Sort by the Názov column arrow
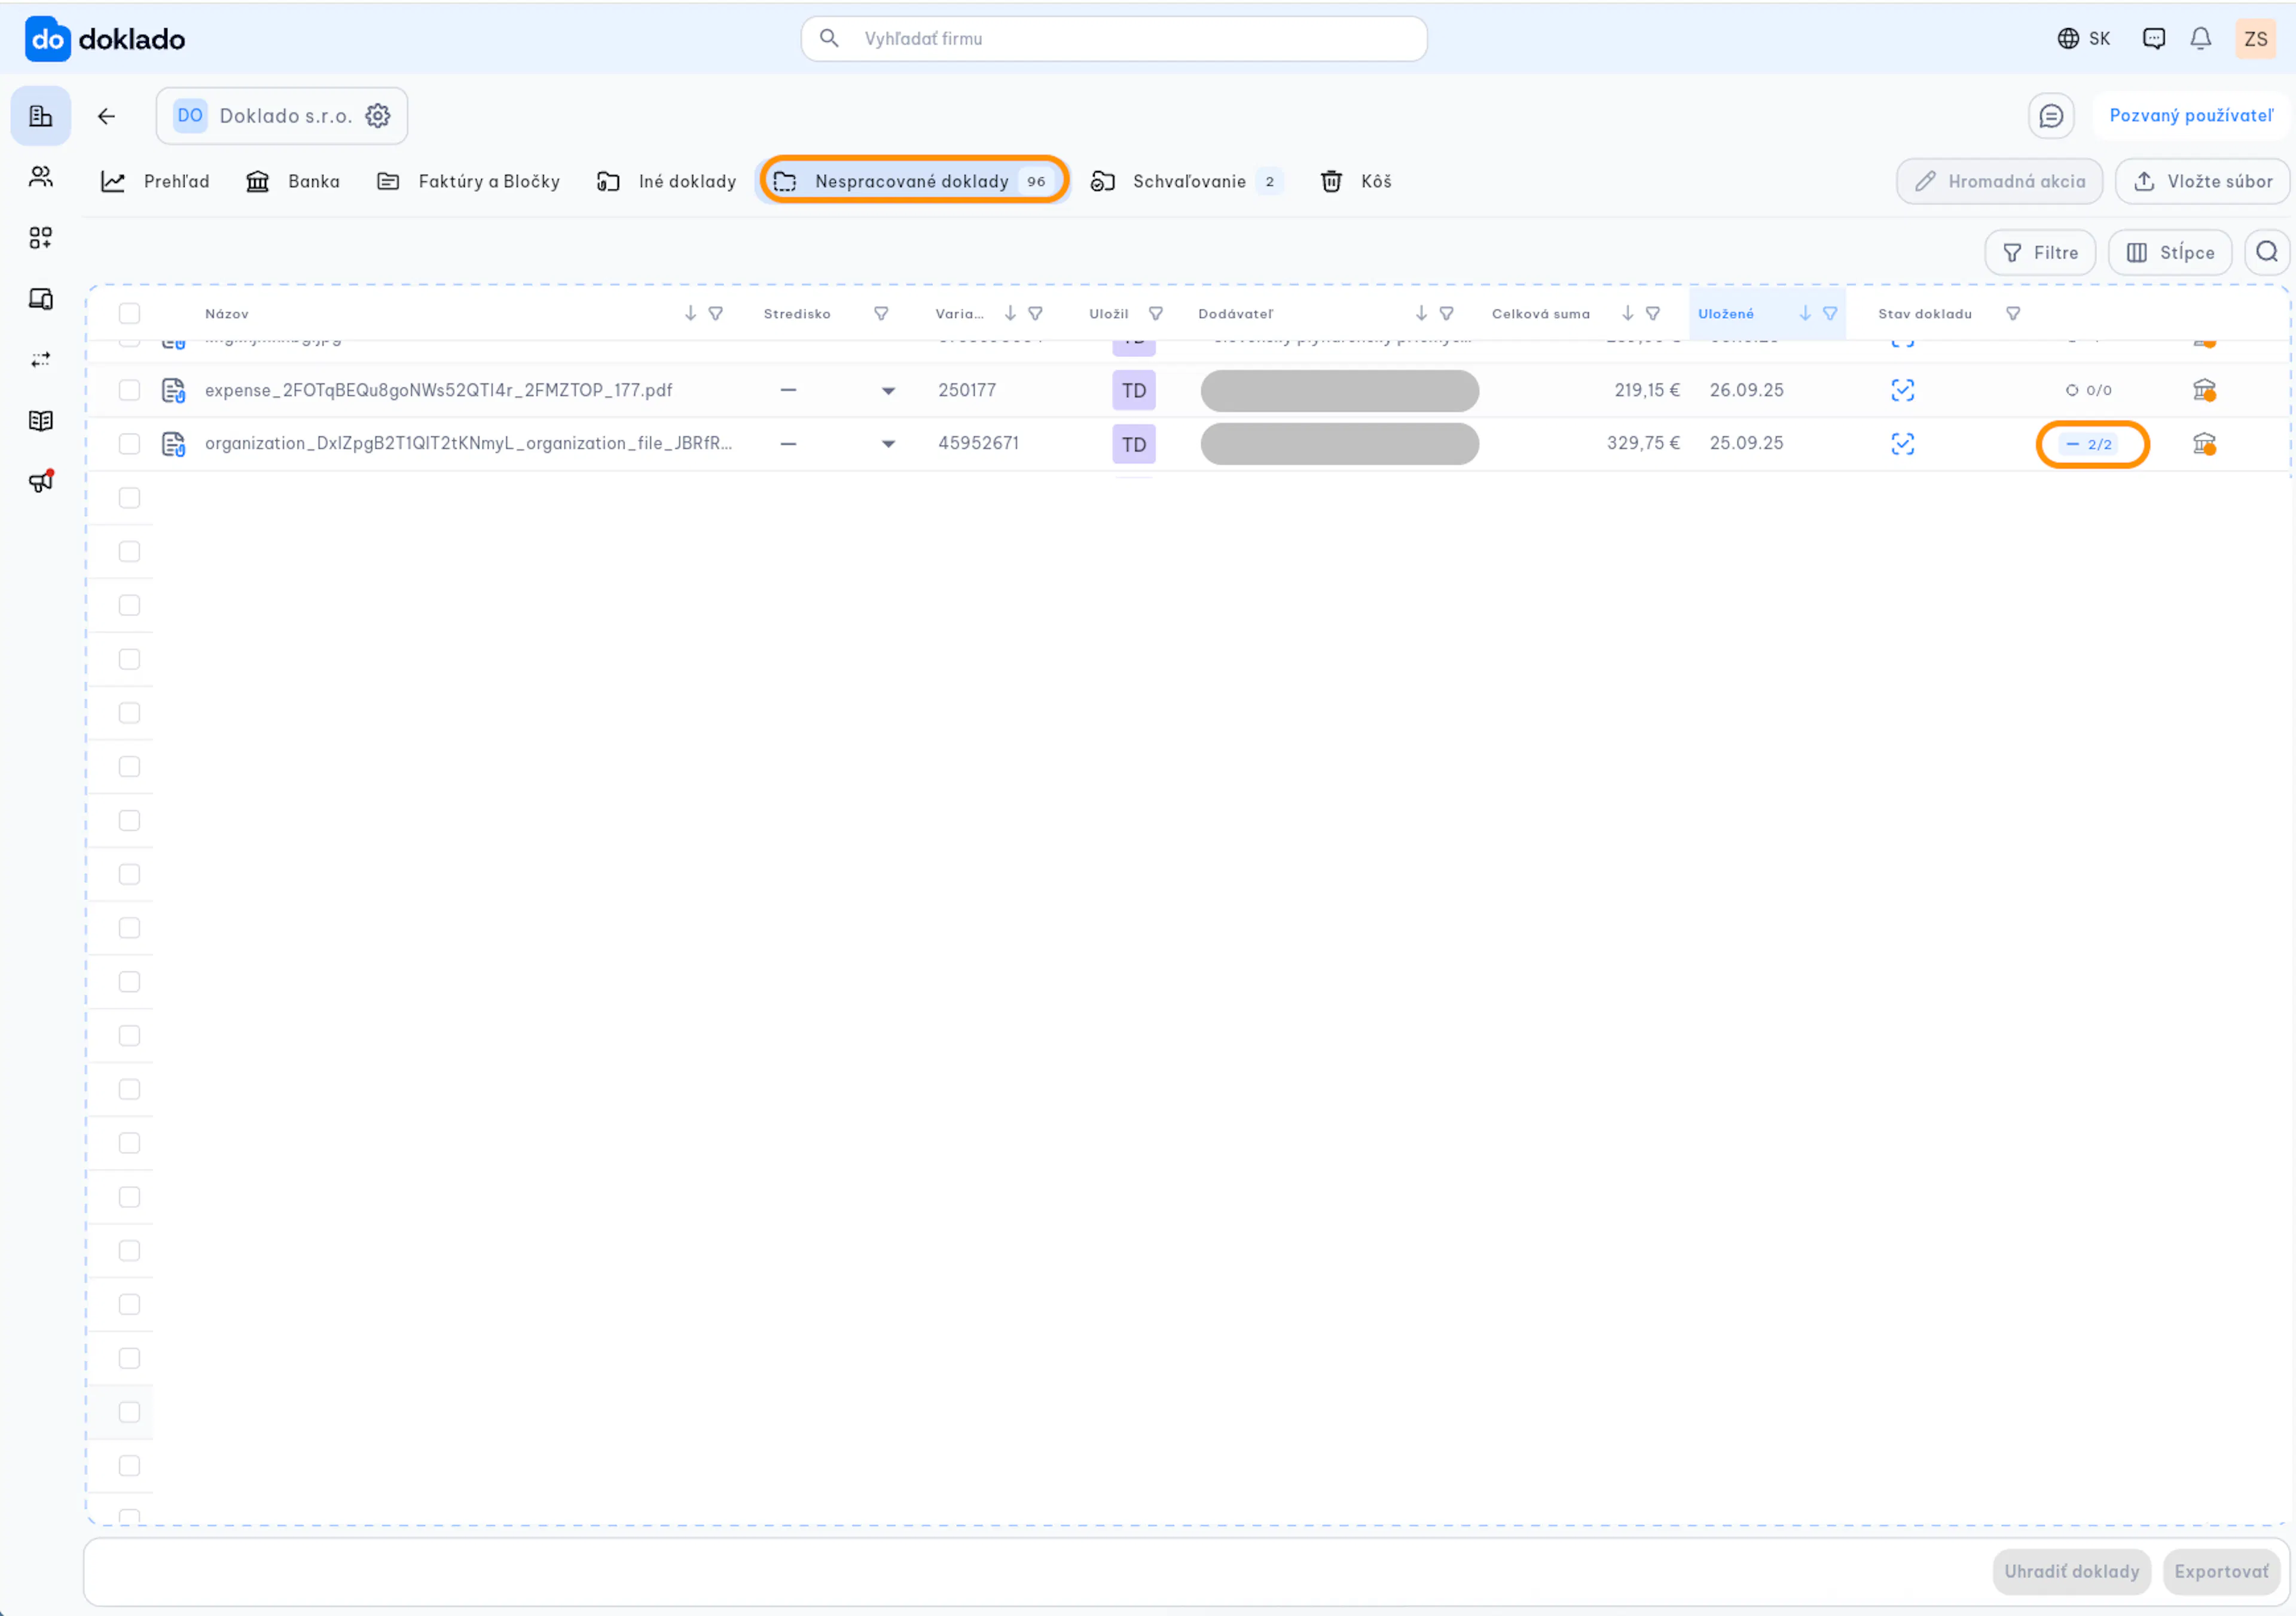The width and height of the screenshot is (2296, 1616). (690, 314)
